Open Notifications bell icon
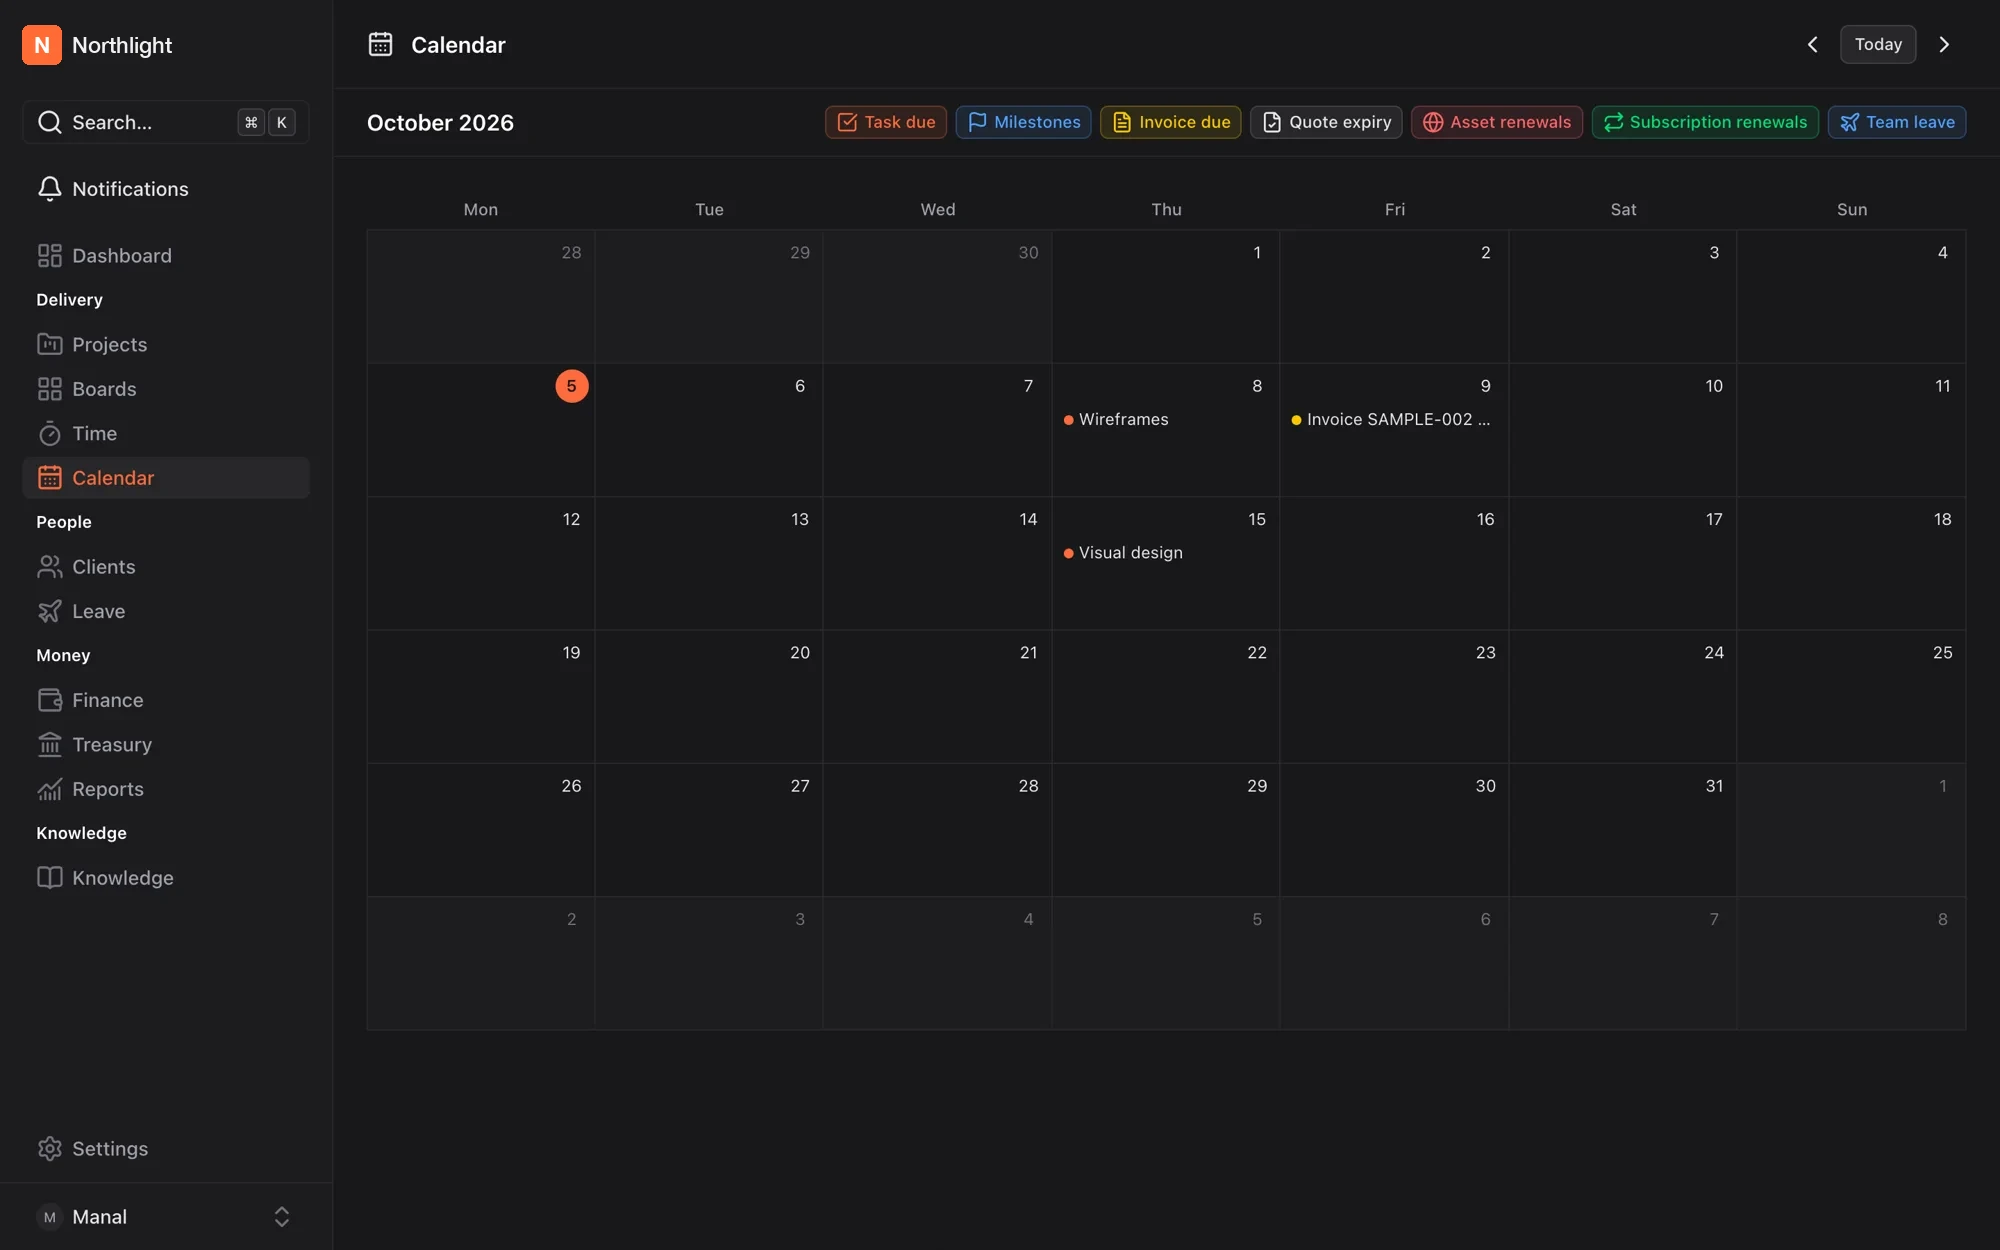Screen dimensions: 2000x1250 point(50,189)
